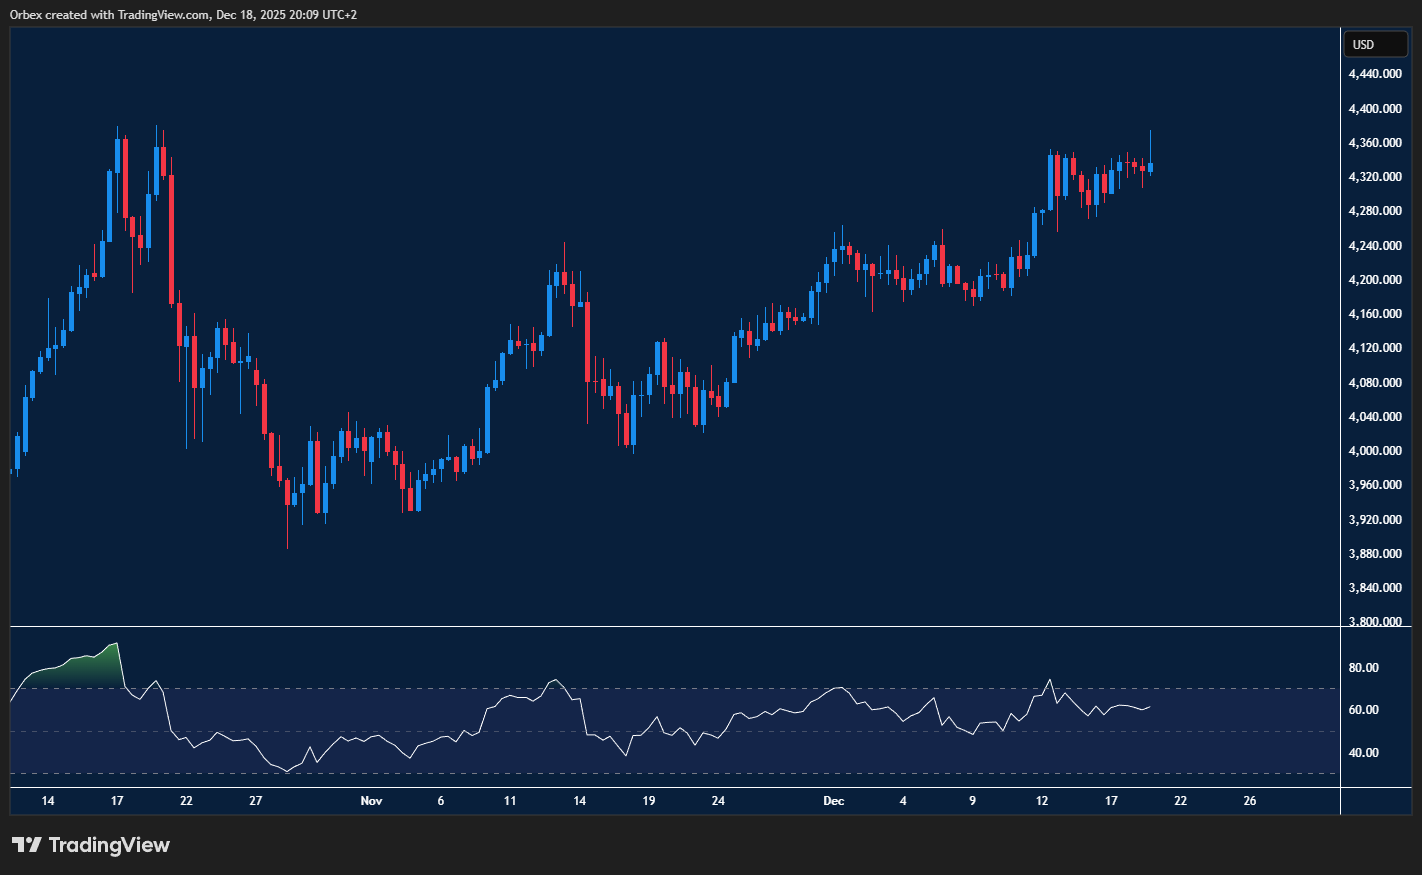Click the 26 date label on time axis

[1249, 801]
